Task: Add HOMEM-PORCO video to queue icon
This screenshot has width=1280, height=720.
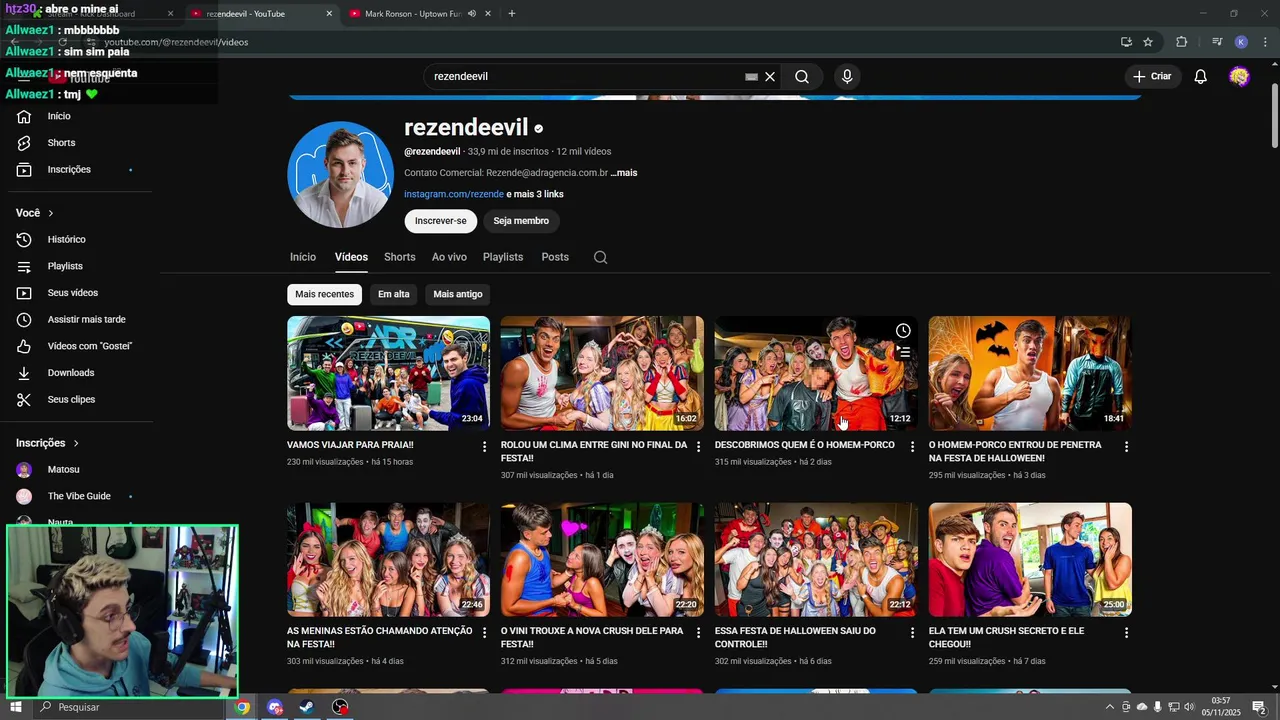Action: pos(903,352)
